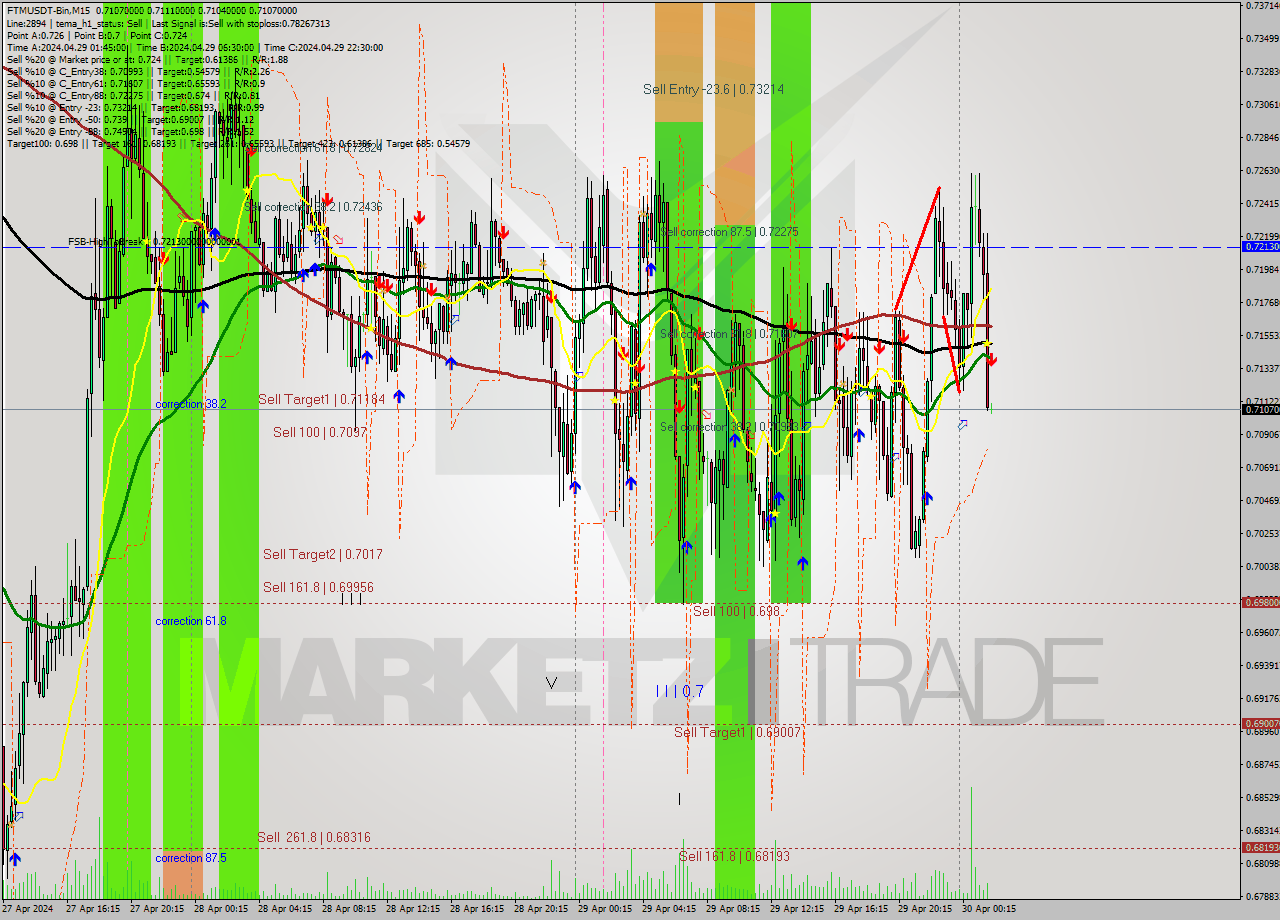Select the 'Sell 161.8 | 0.69956' label
Image resolution: width=1280 pixels, height=920 pixels.
(318, 587)
